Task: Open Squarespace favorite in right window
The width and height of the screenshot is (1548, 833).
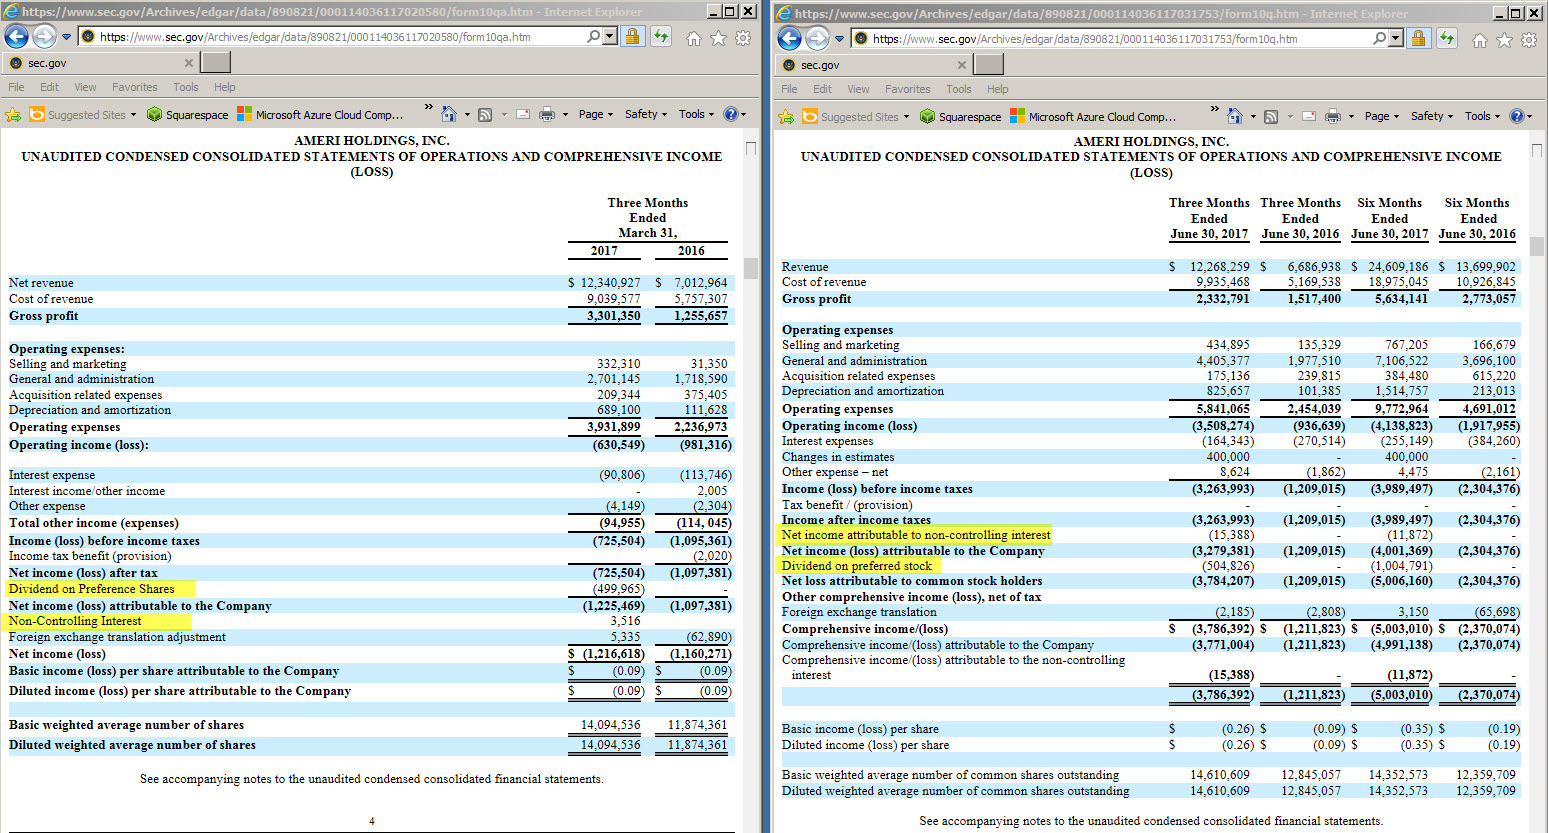Action: (960, 117)
